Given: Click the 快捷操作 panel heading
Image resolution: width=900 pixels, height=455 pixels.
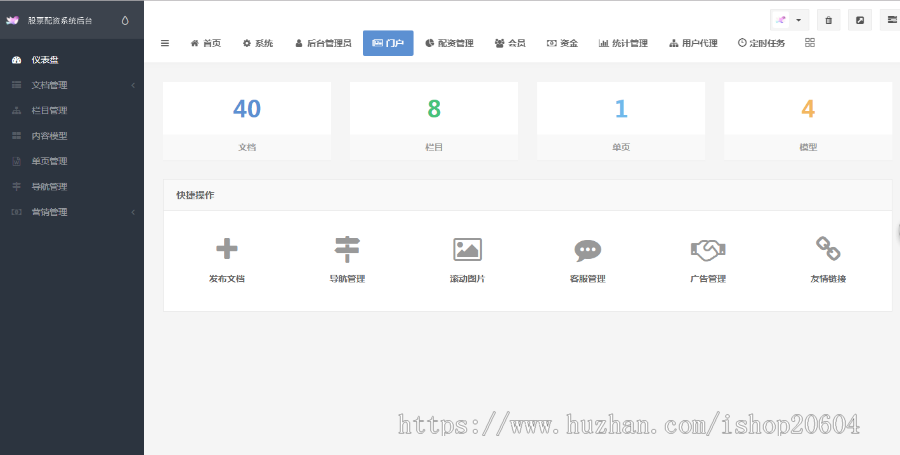Looking at the screenshot, I should 195,195.
